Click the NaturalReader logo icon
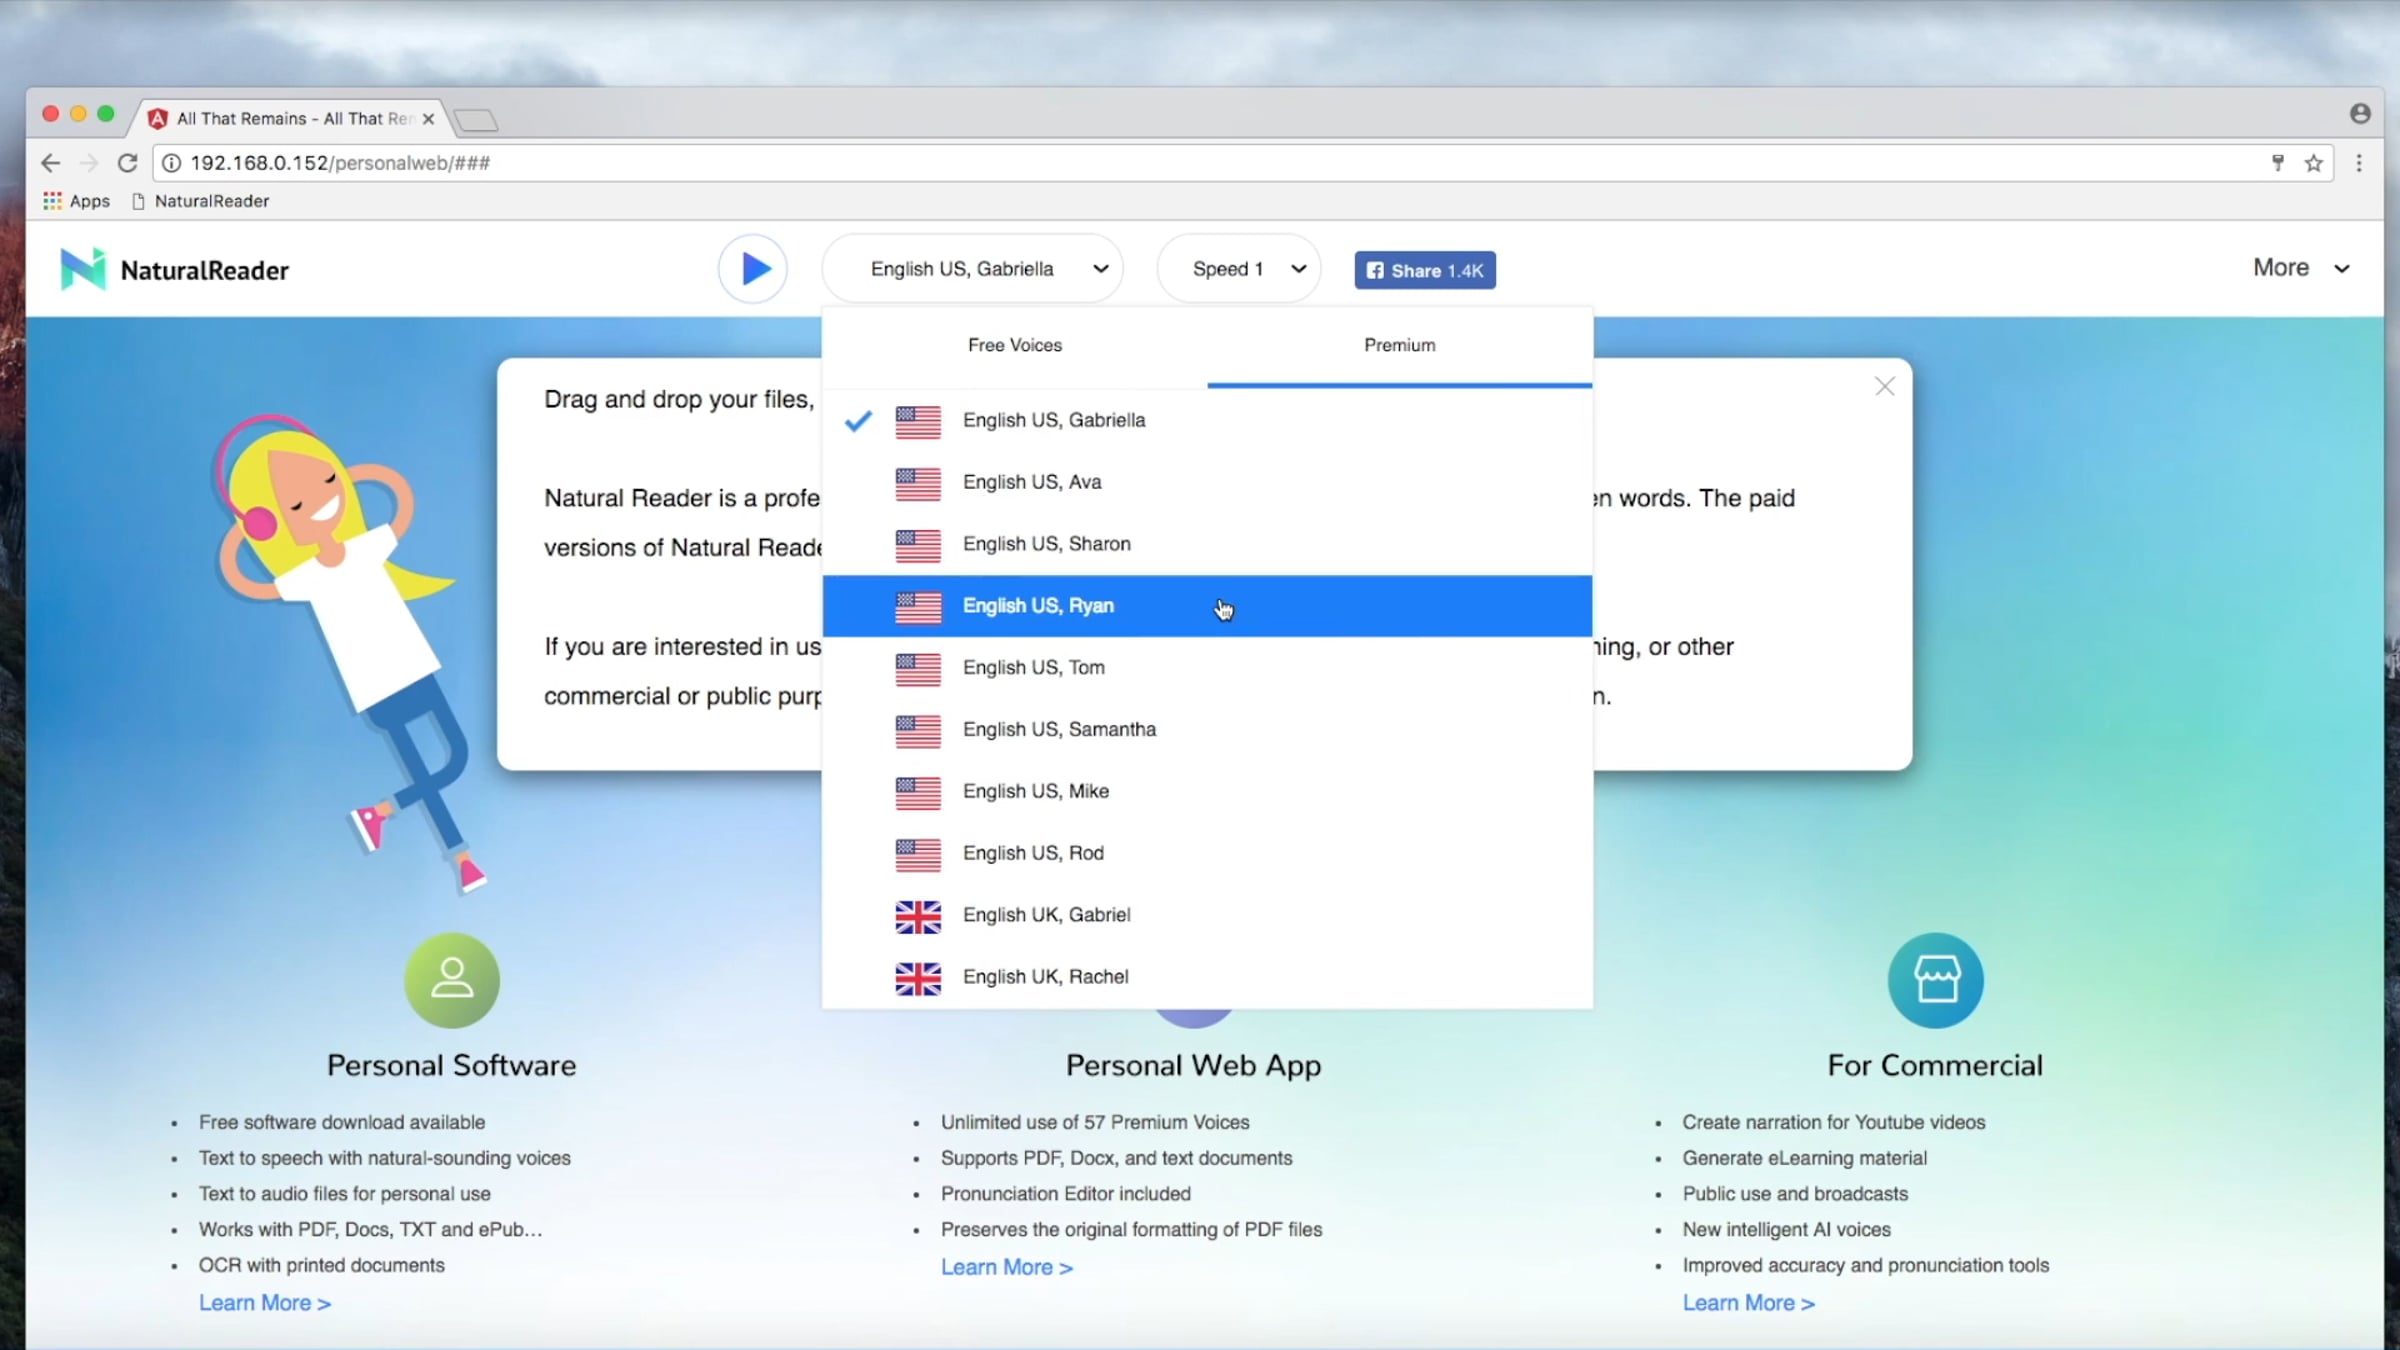Image resolution: width=2400 pixels, height=1350 pixels. [x=82, y=269]
